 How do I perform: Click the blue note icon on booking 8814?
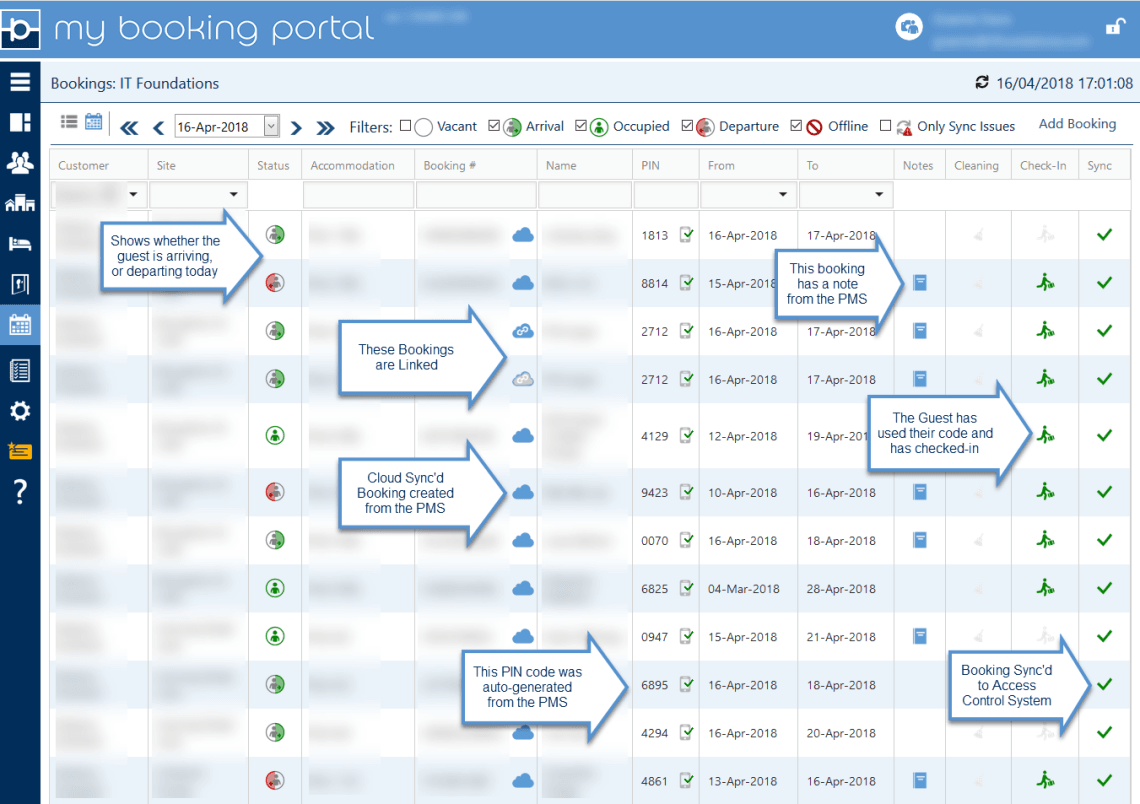918,283
